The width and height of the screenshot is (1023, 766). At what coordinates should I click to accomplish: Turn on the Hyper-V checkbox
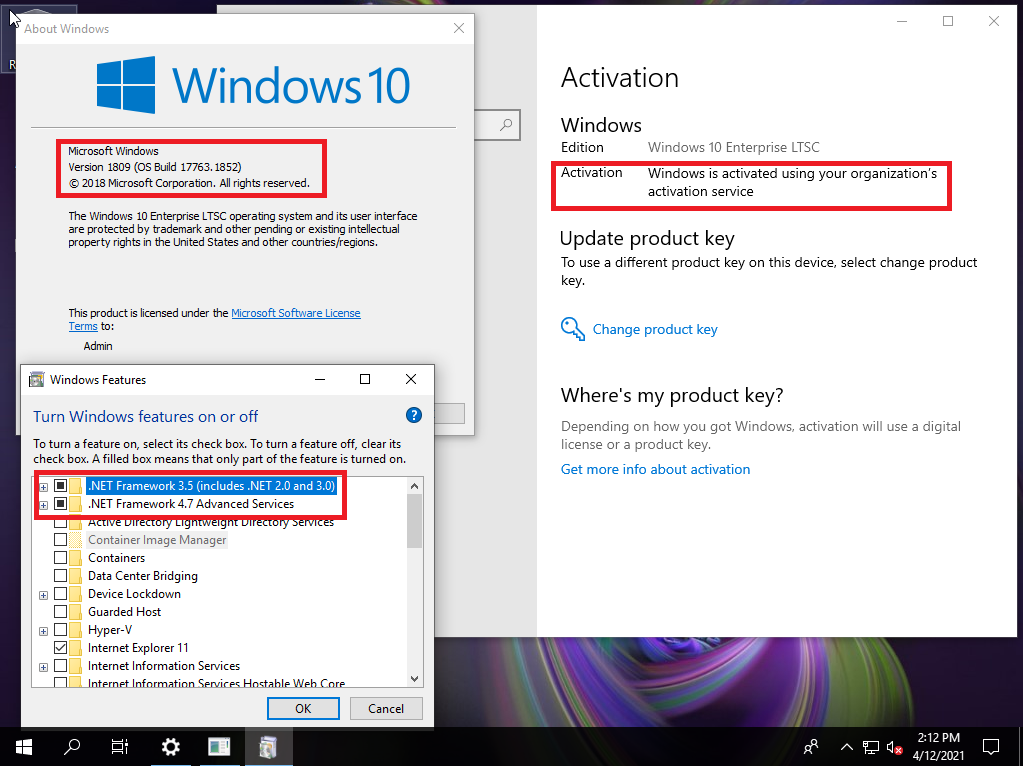(60, 630)
